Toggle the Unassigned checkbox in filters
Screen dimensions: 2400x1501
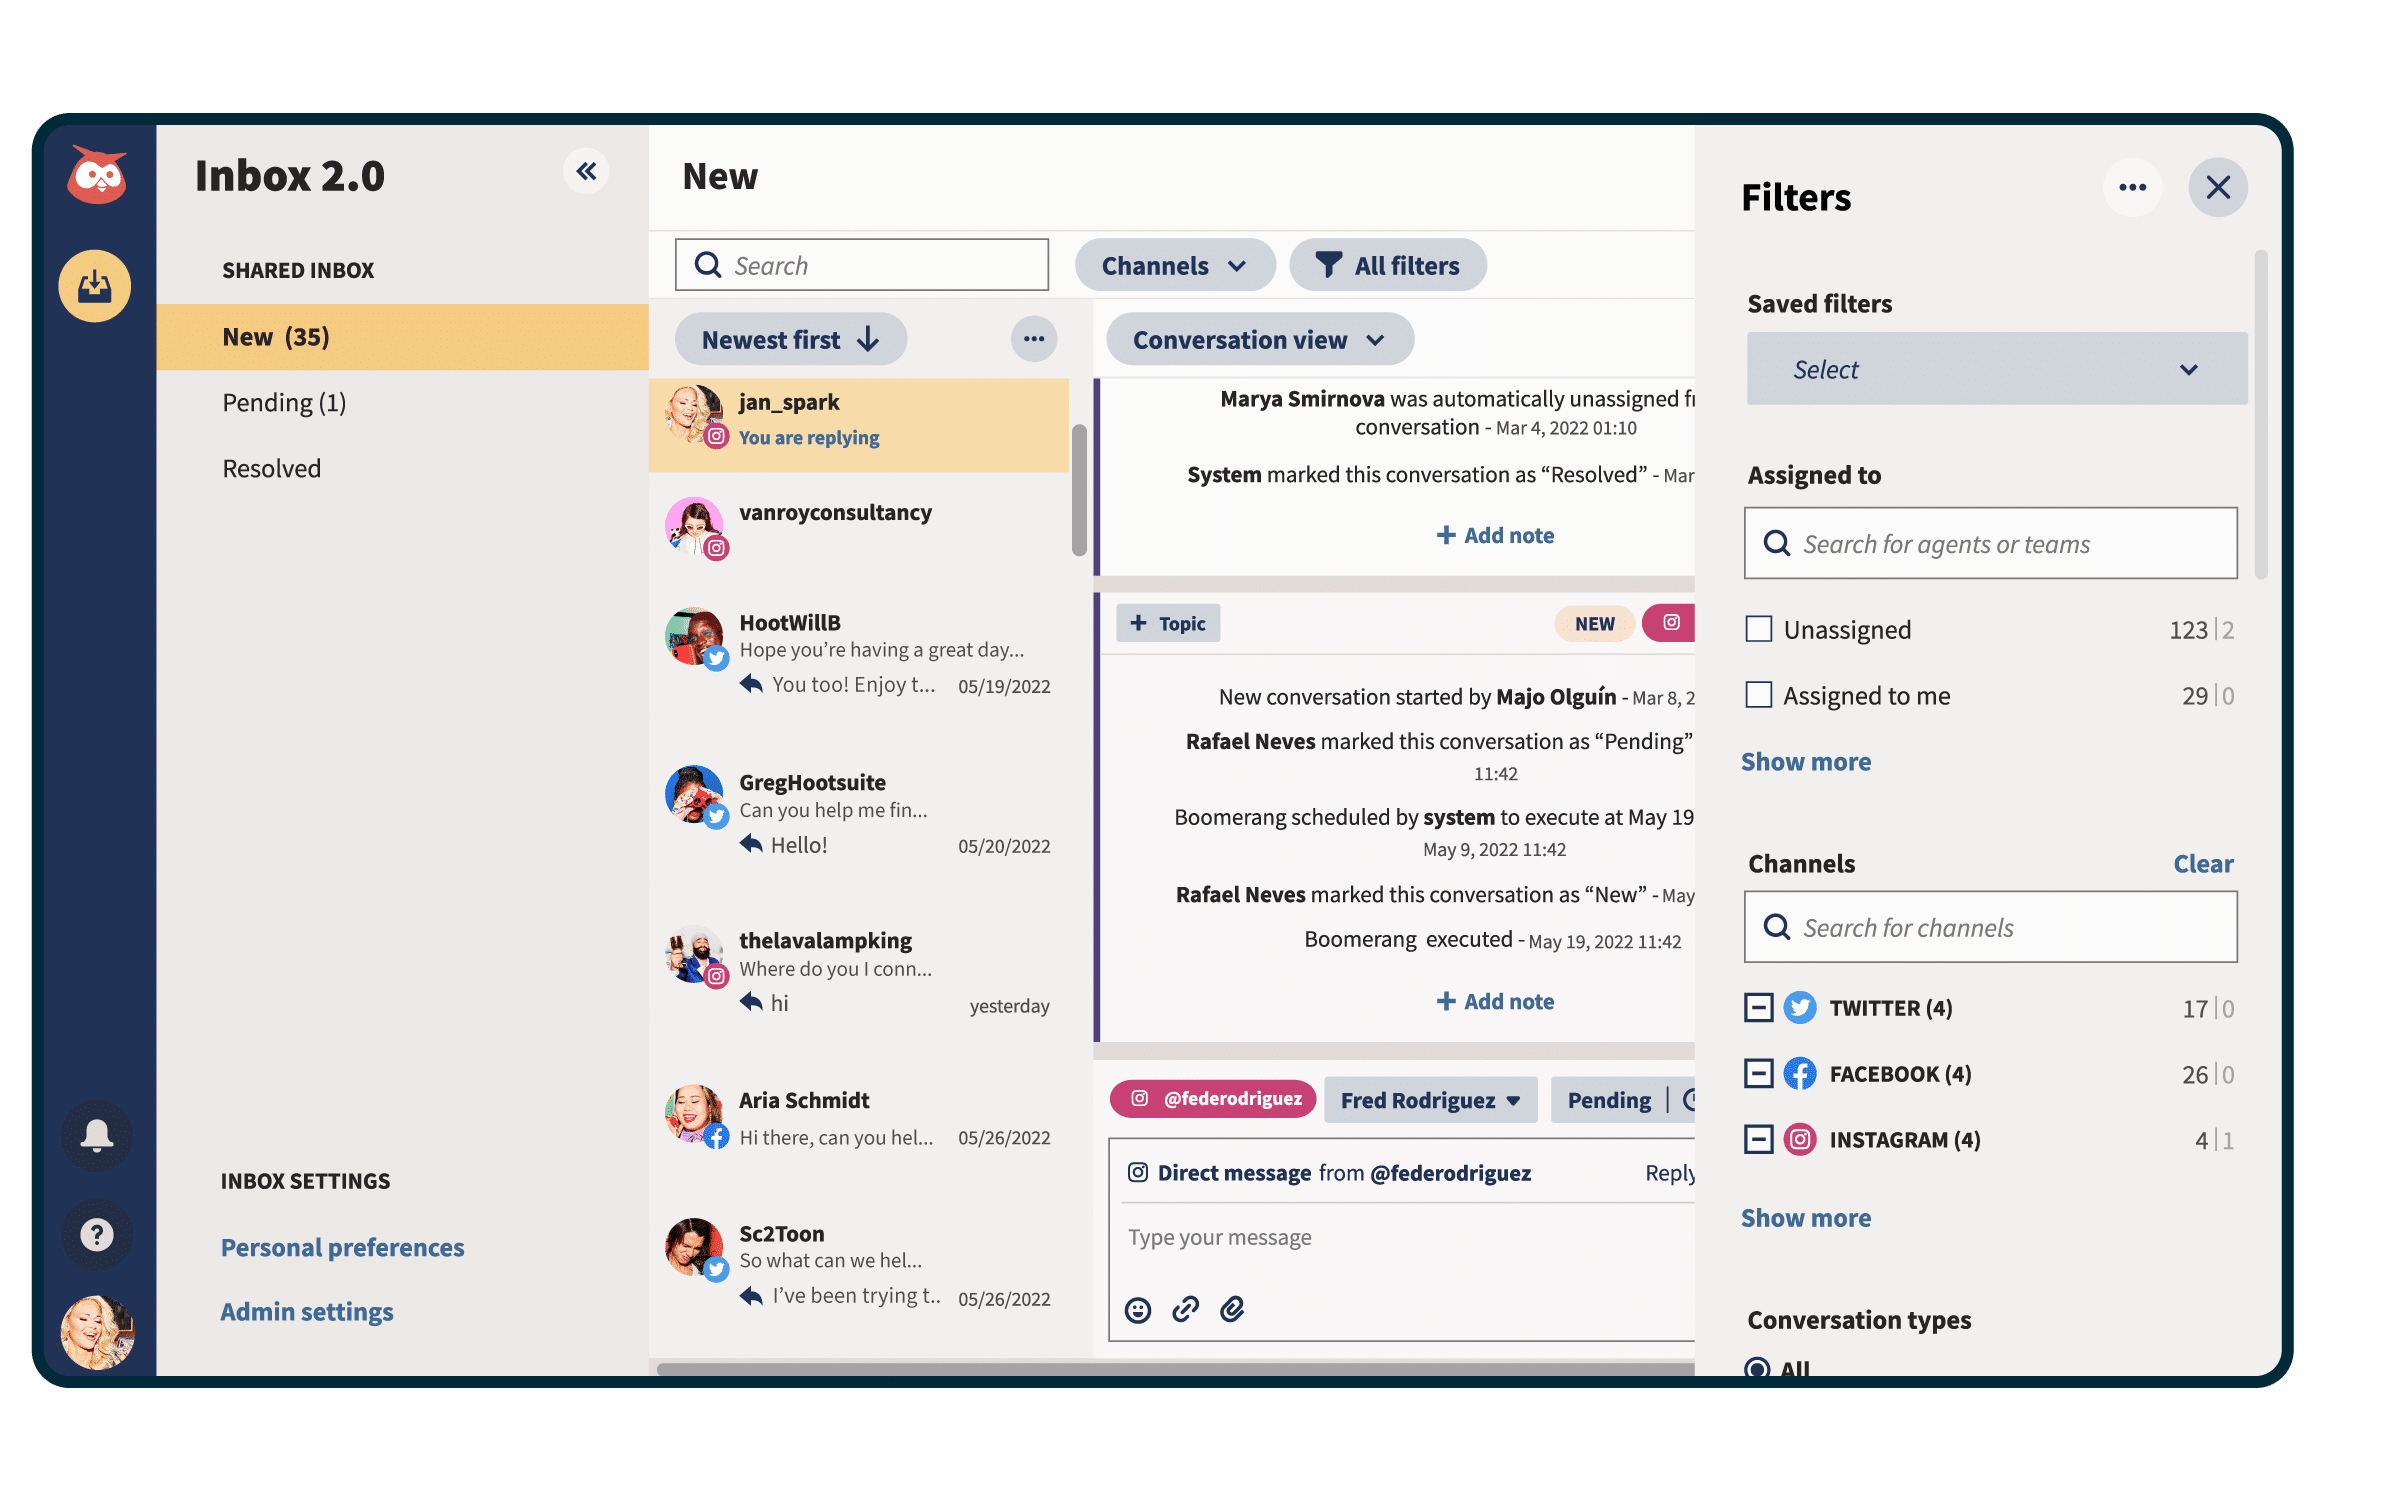pyautogui.click(x=1760, y=628)
